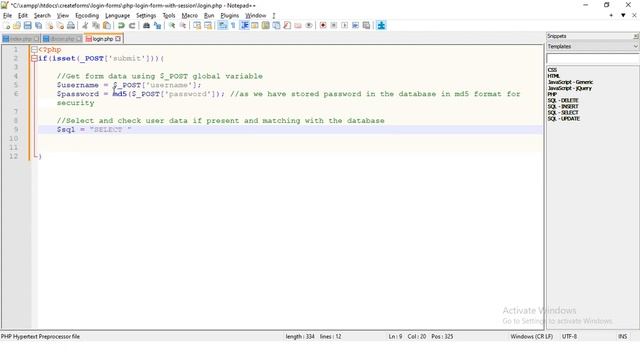Open the Macro menu
This screenshot has width=640, height=360.
click(189, 16)
